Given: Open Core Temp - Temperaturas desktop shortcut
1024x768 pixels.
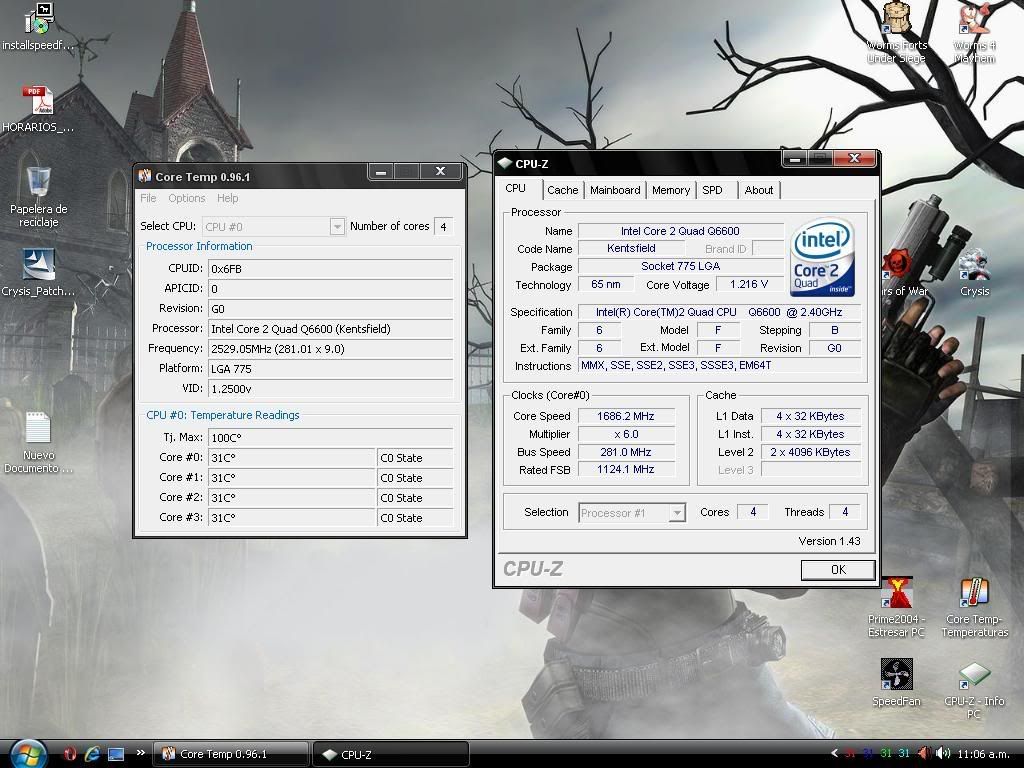Looking at the screenshot, I should pos(974,607).
